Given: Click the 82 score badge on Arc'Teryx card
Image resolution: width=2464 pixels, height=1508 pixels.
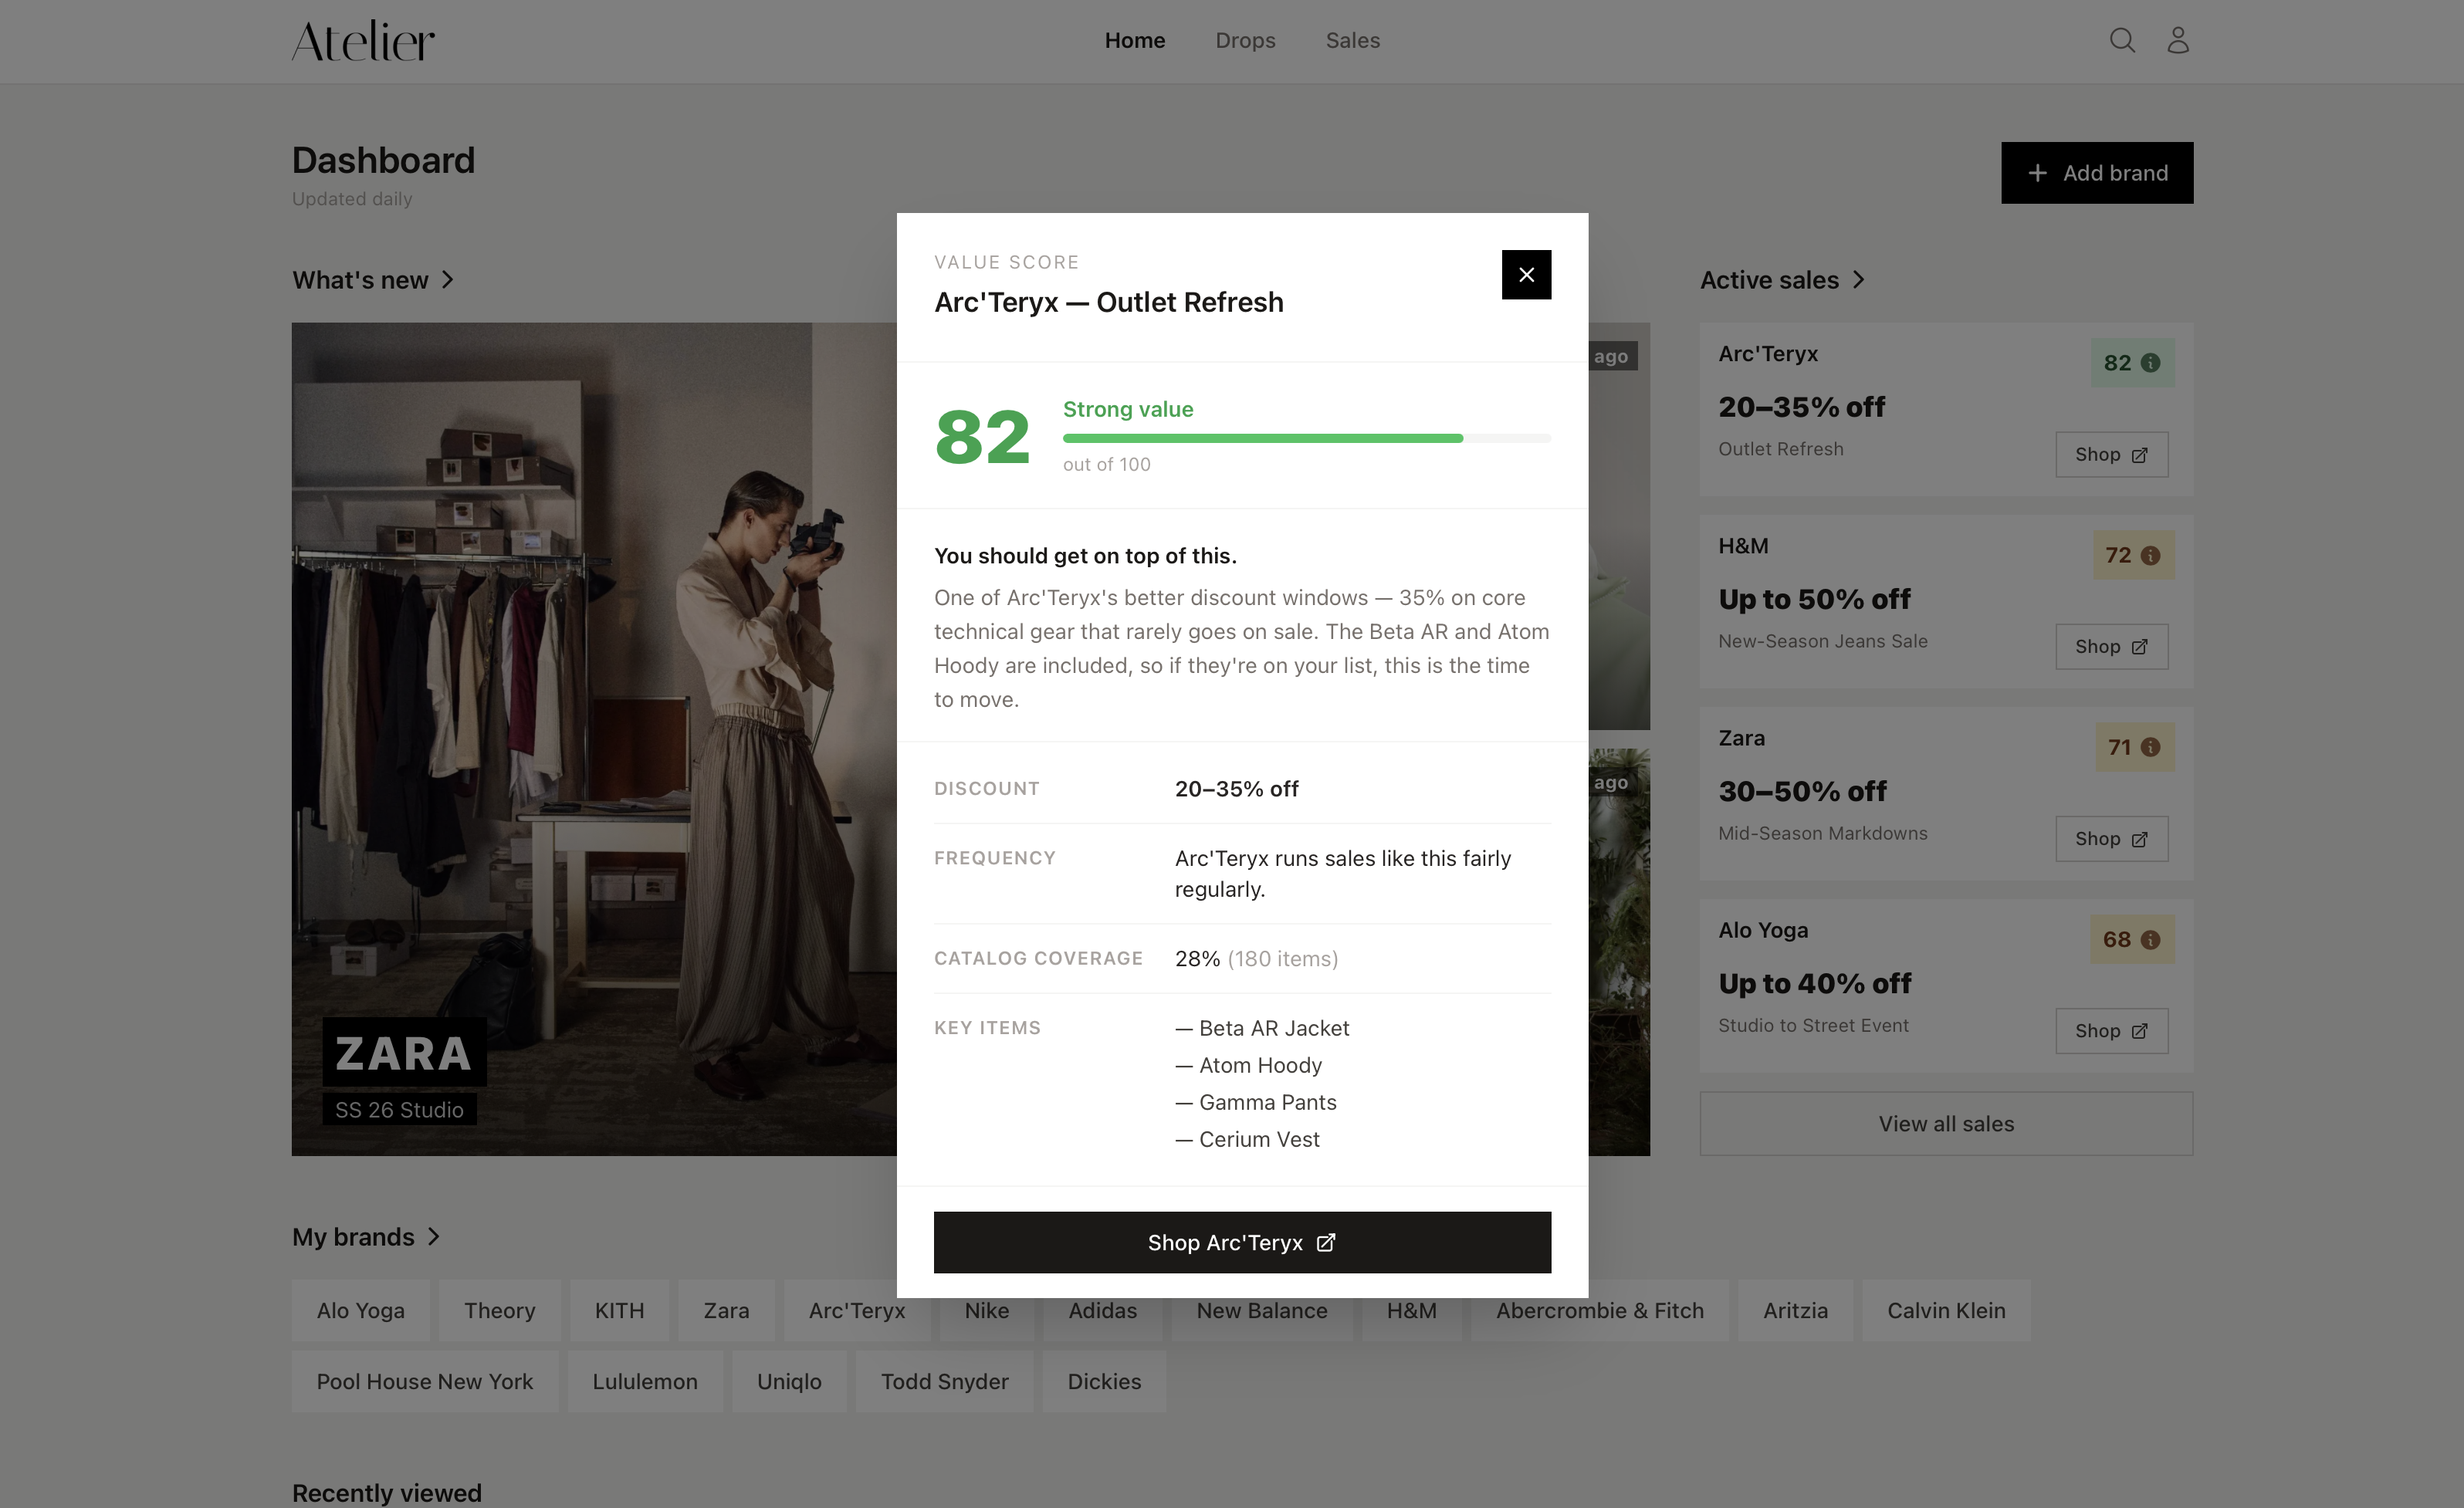Looking at the screenshot, I should 2132,363.
